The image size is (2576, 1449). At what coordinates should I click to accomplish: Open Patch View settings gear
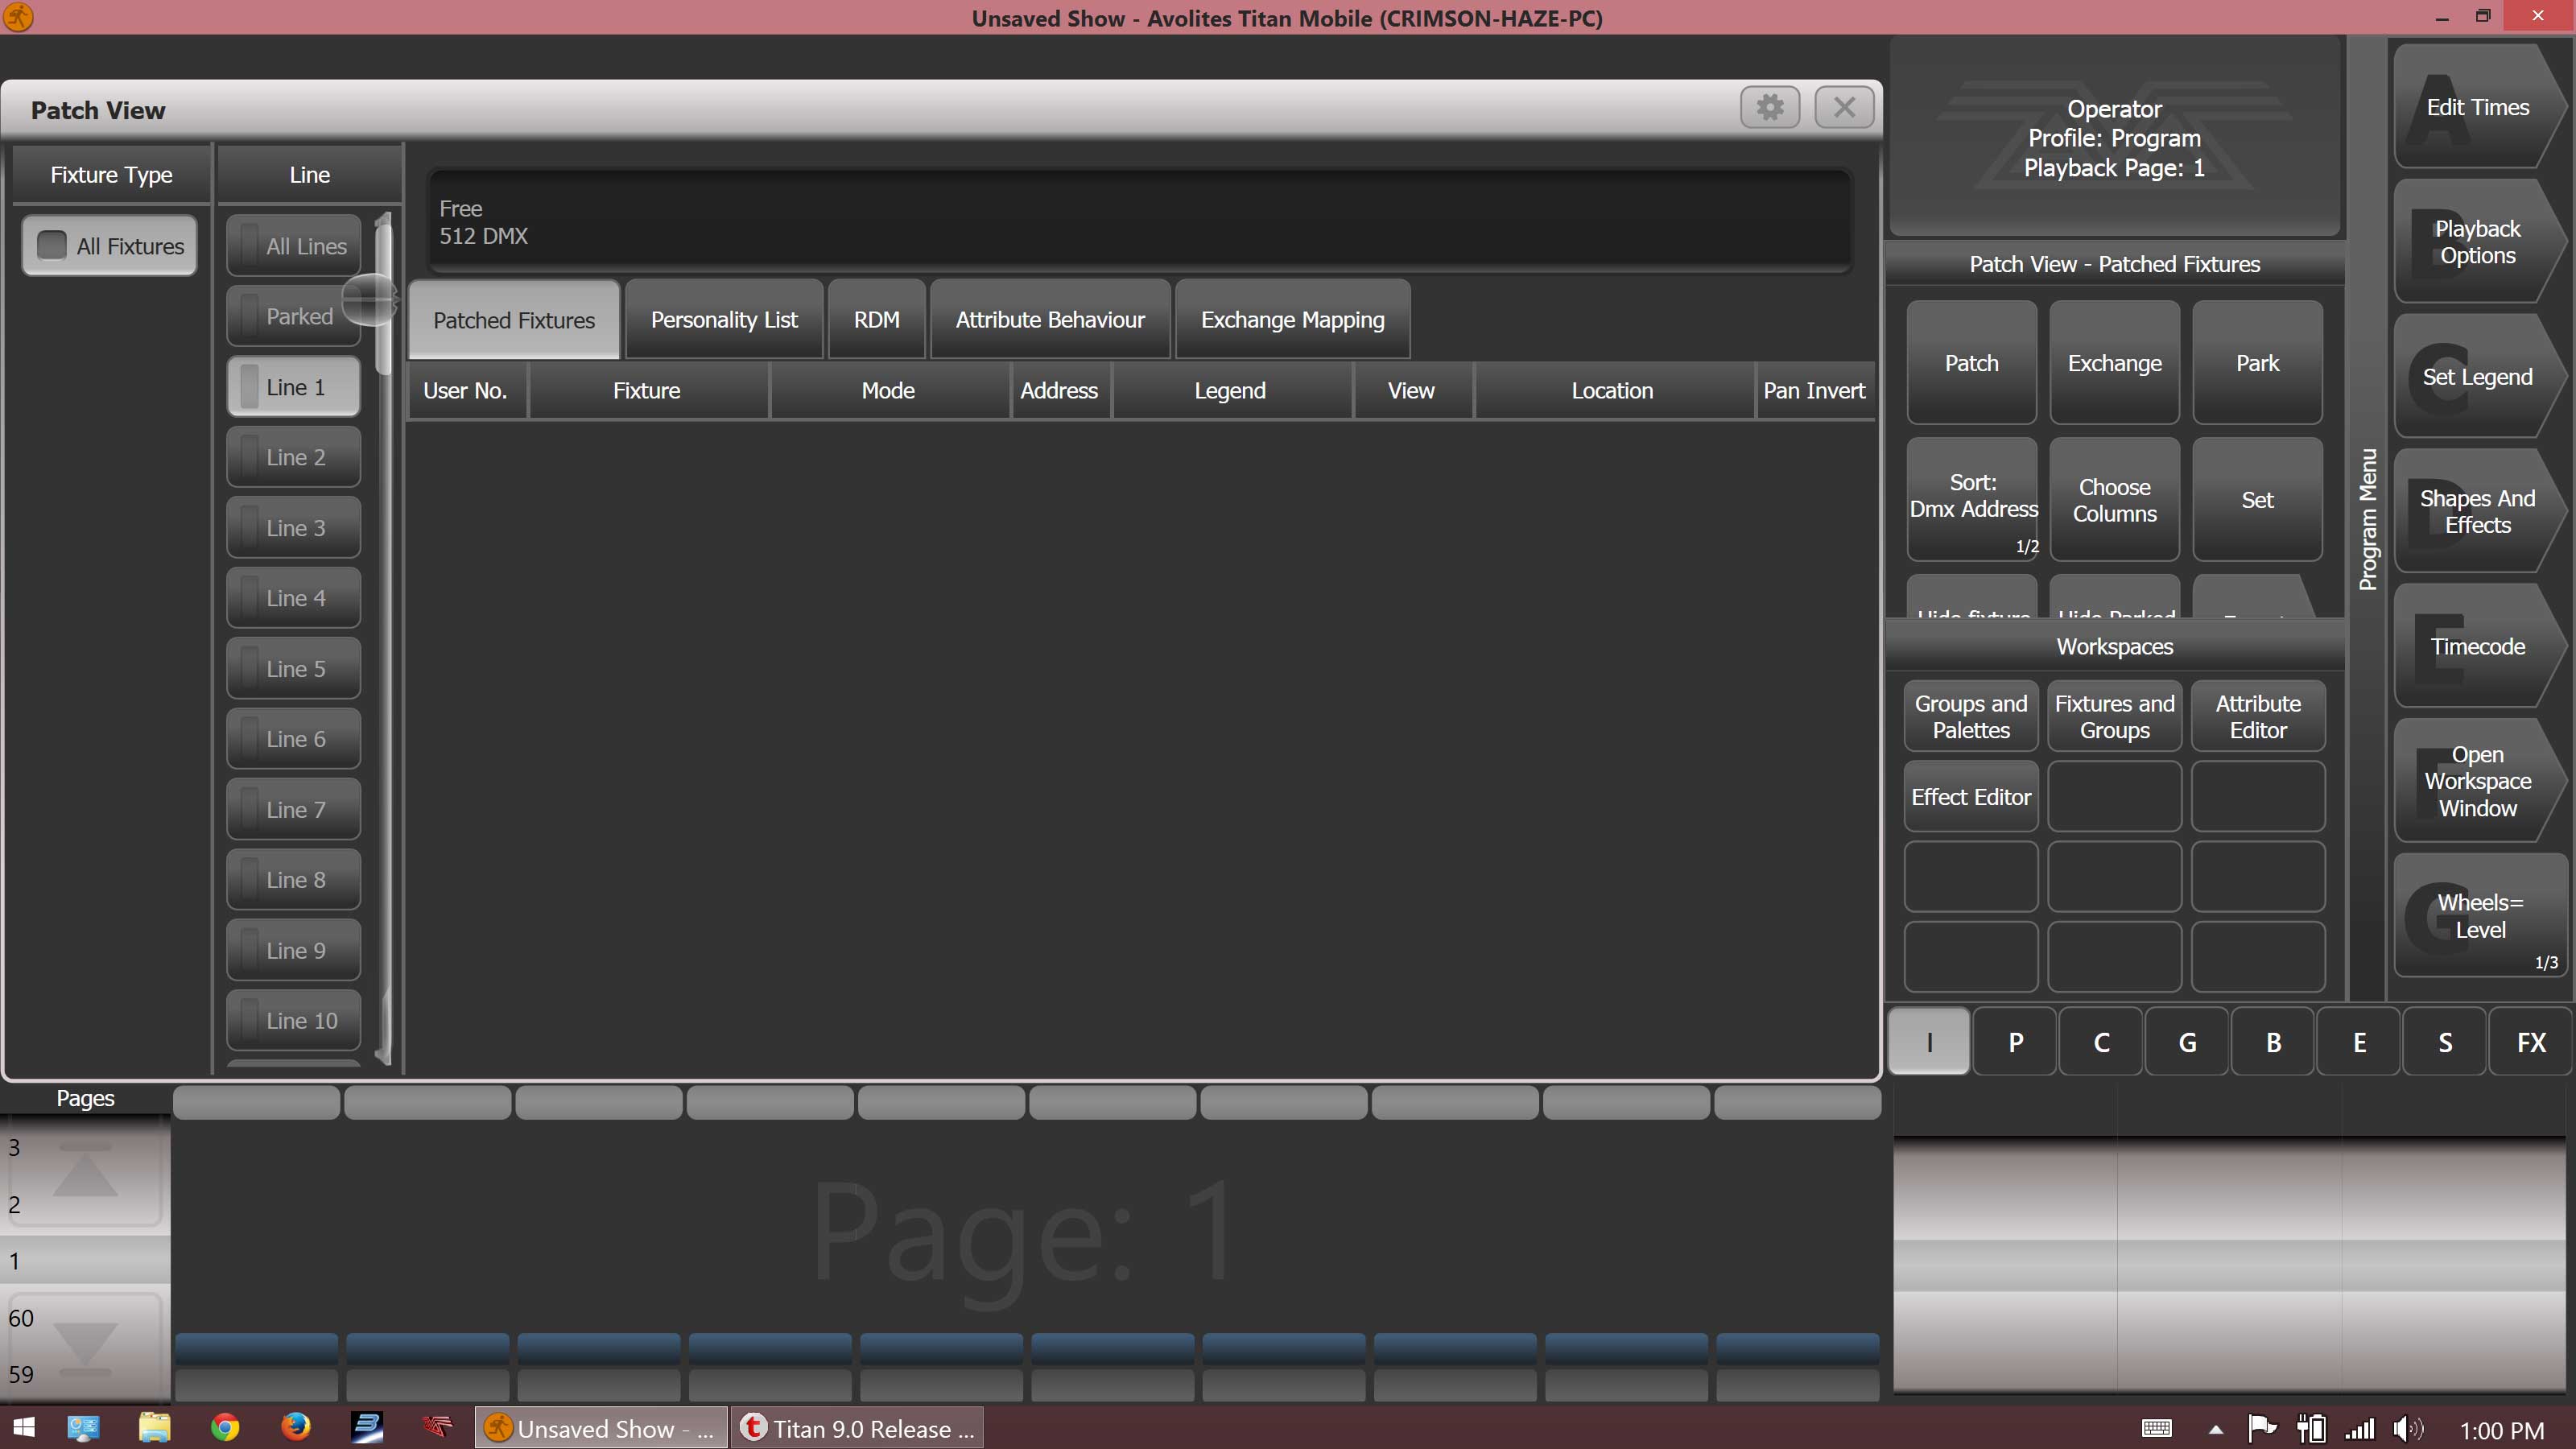pos(1770,107)
